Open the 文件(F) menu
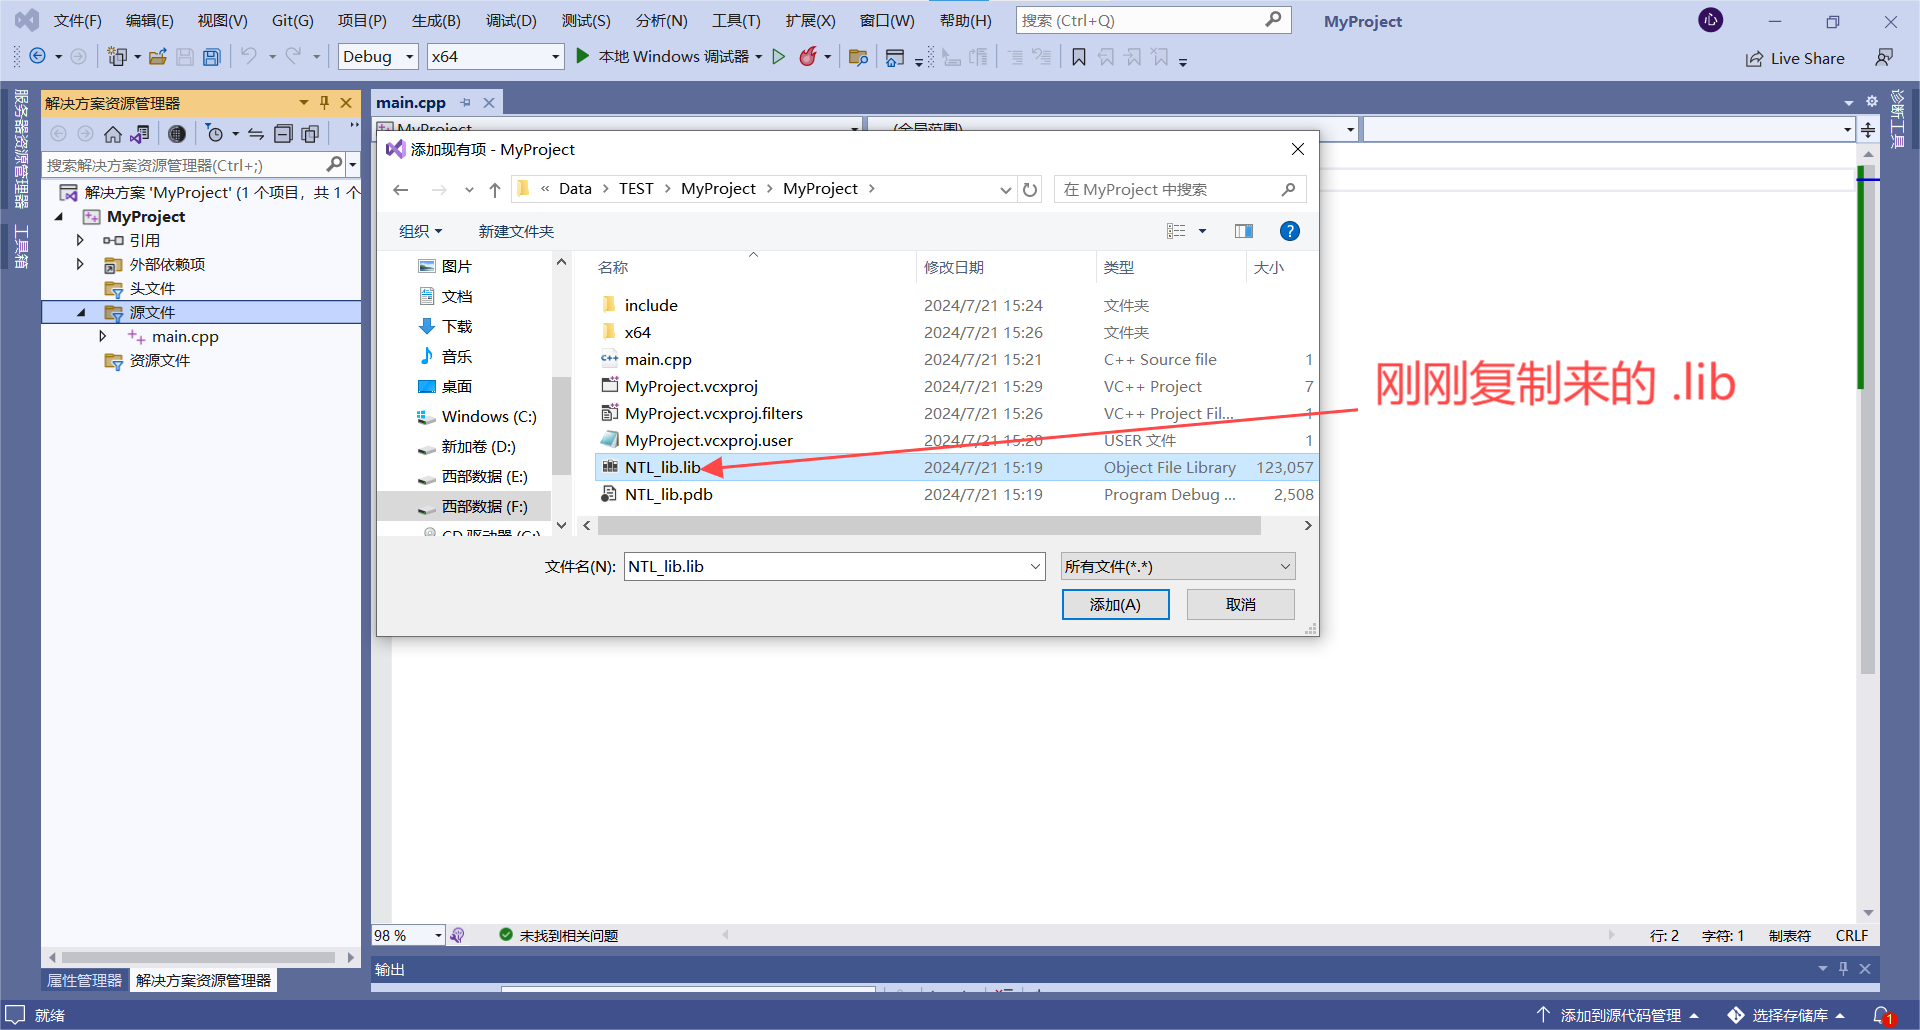Screen dimensions: 1920x1030 [78, 20]
